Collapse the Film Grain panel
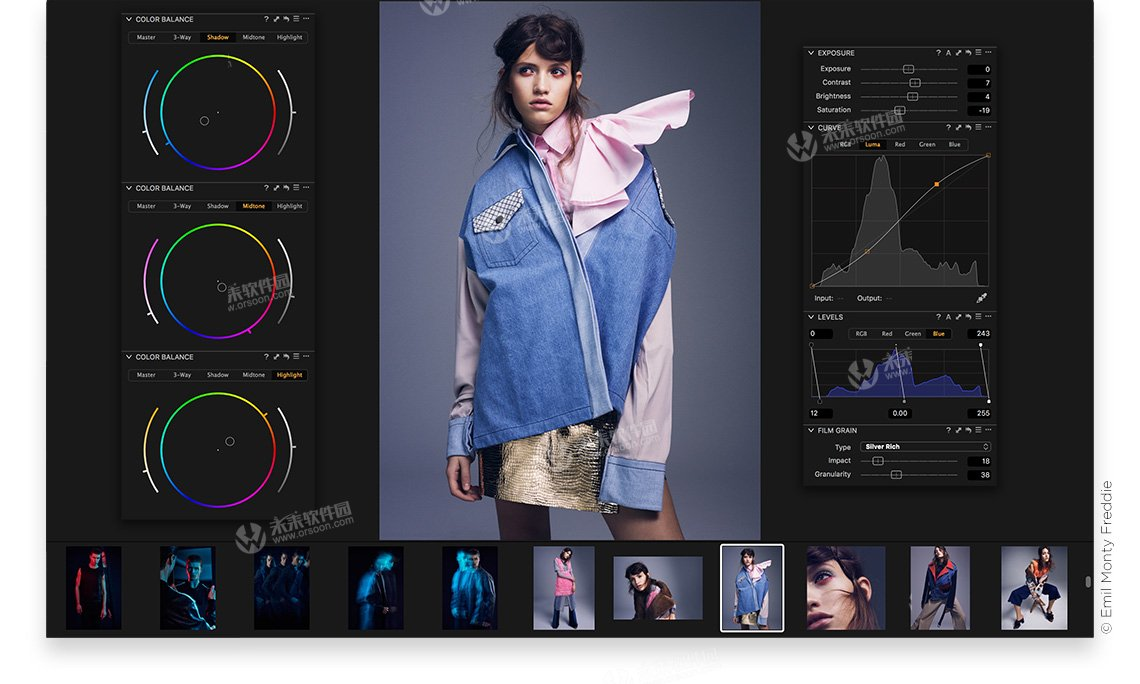This screenshot has height=684, width=1140. coord(811,430)
